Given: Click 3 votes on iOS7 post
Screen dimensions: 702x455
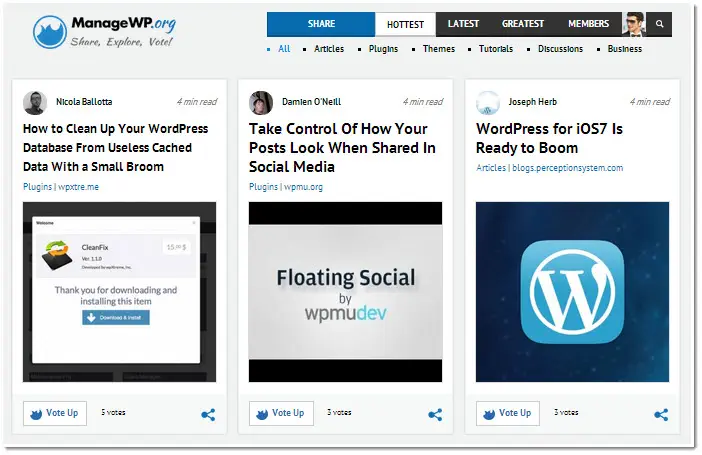Looking at the screenshot, I should click(566, 412).
